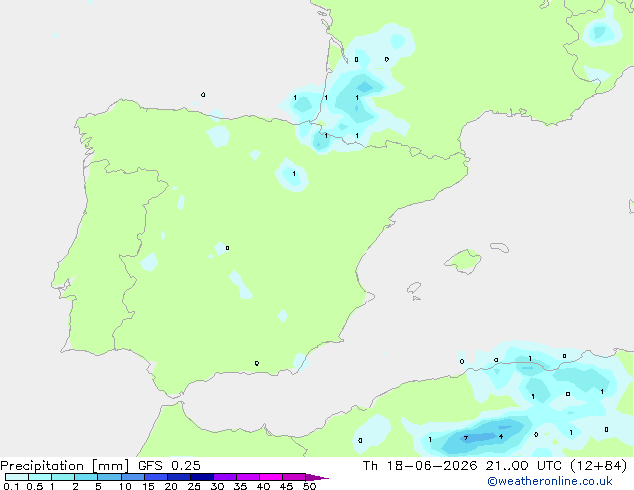Screen dimensions: 634x490
Task: Open the weatheronline.co.uk copyright link
Action: coord(550,481)
